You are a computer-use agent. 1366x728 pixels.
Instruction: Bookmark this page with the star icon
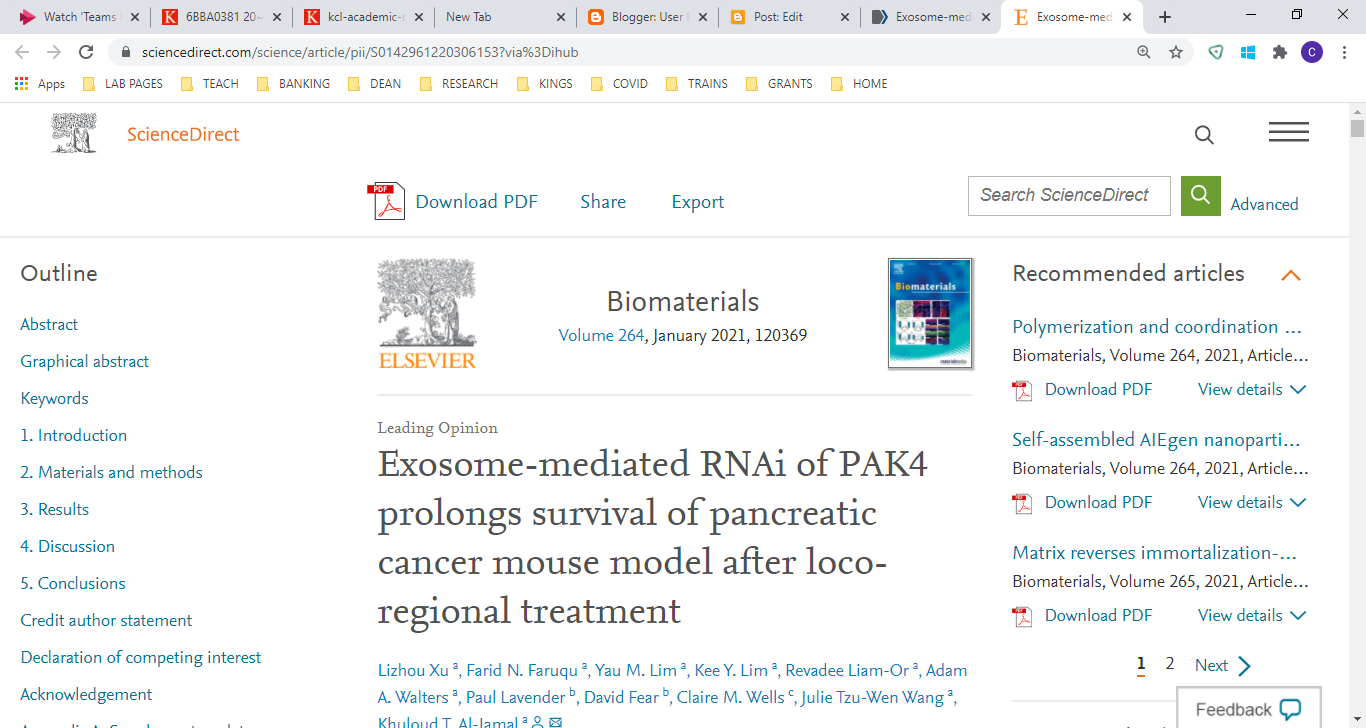tap(1176, 52)
